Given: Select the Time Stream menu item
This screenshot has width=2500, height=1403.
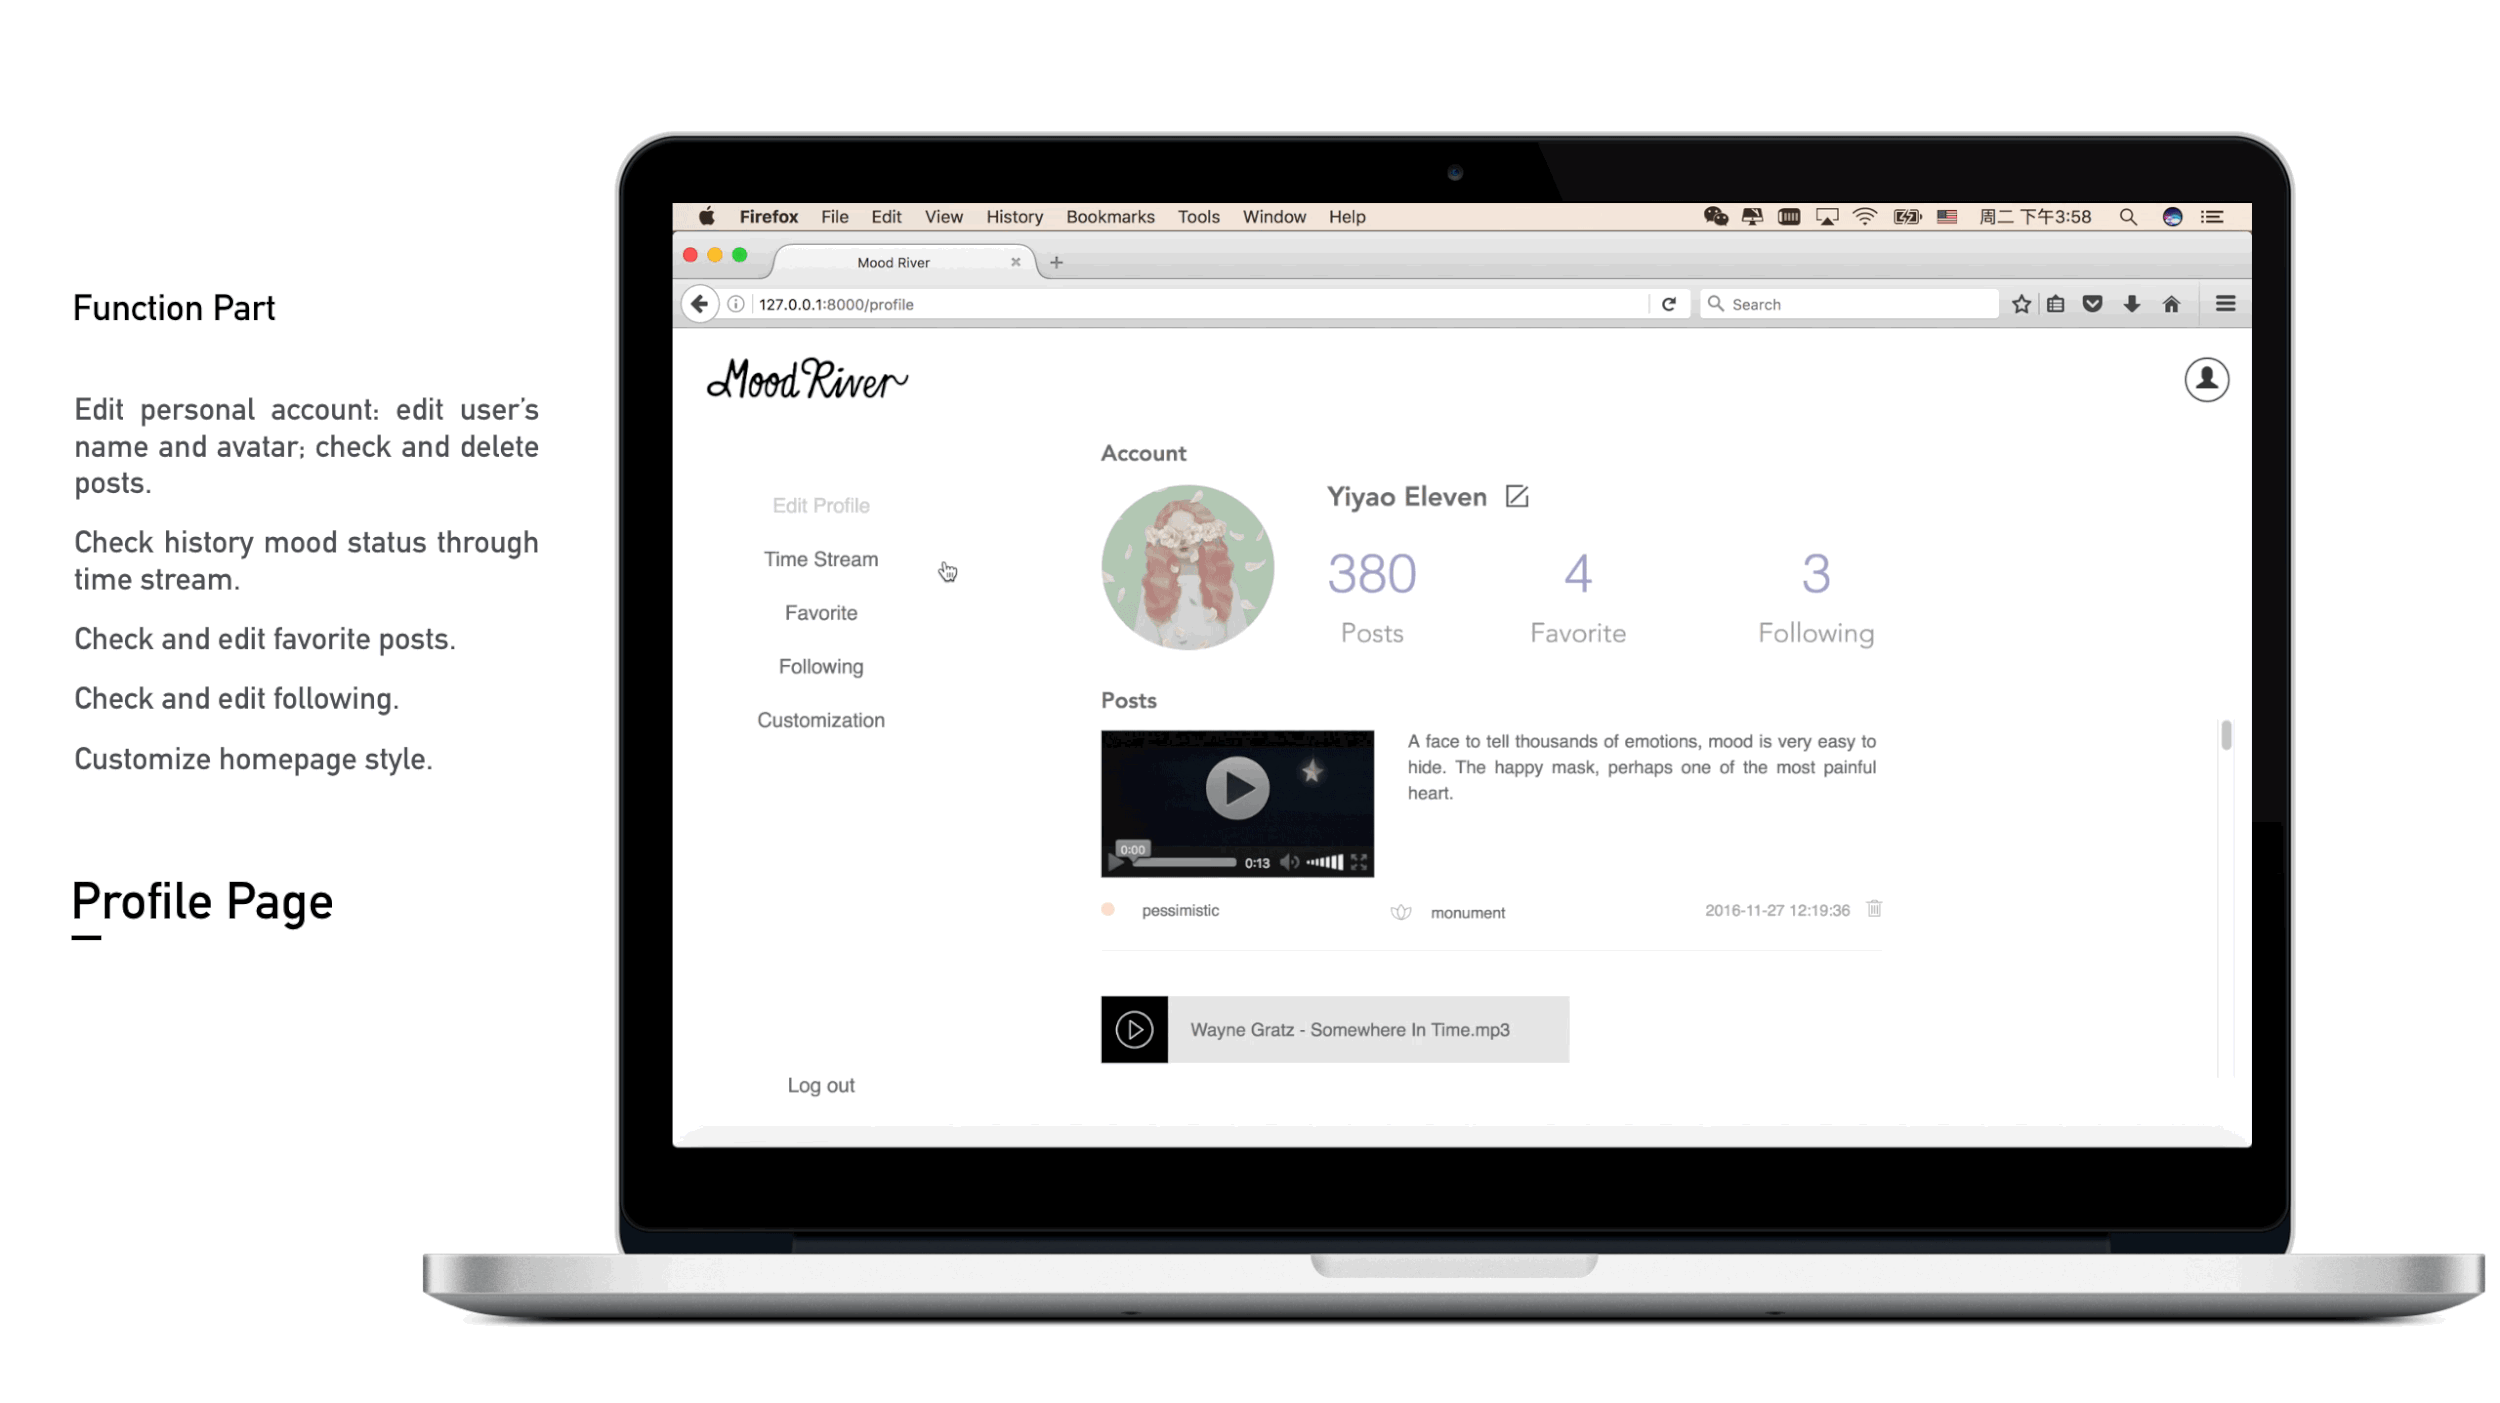Looking at the screenshot, I should 821,558.
